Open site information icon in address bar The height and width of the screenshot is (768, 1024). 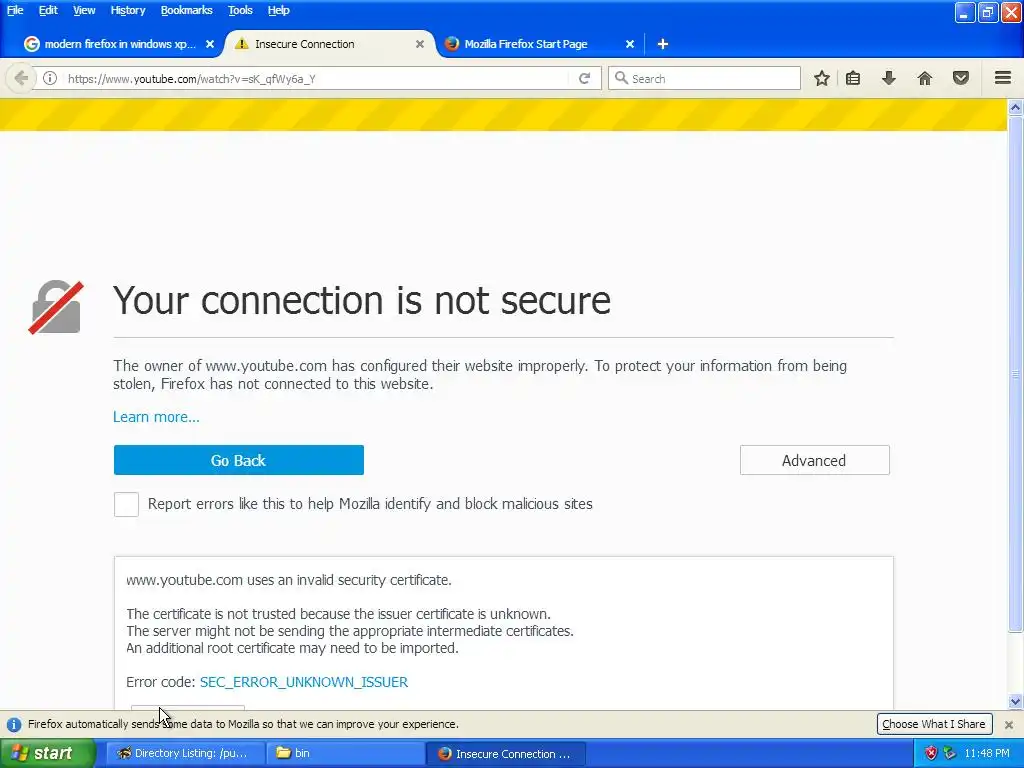coord(50,78)
